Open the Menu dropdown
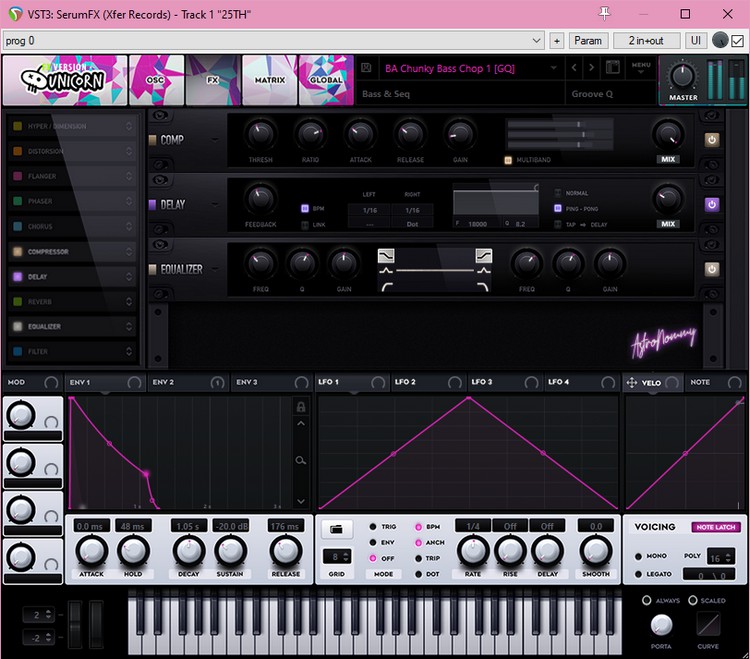This screenshot has height=659, width=750. (x=640, y=68)
